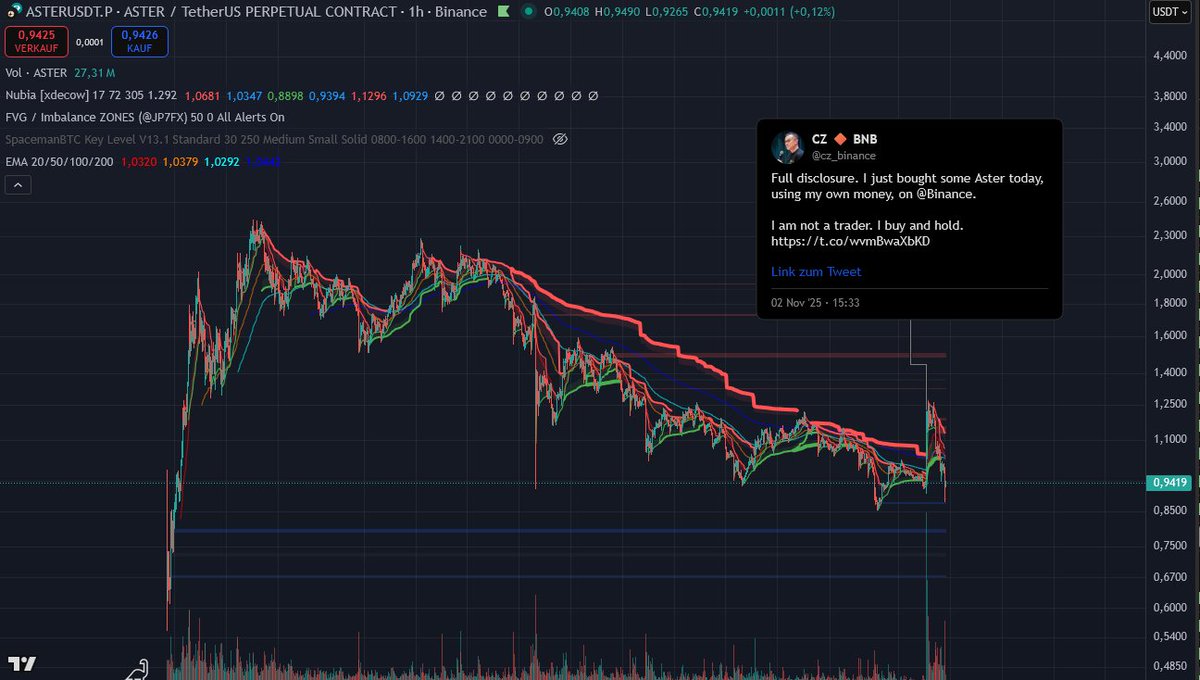1200x680 pixels.
Task: Click volume value 27,31 M
Action: click(94, 73)
